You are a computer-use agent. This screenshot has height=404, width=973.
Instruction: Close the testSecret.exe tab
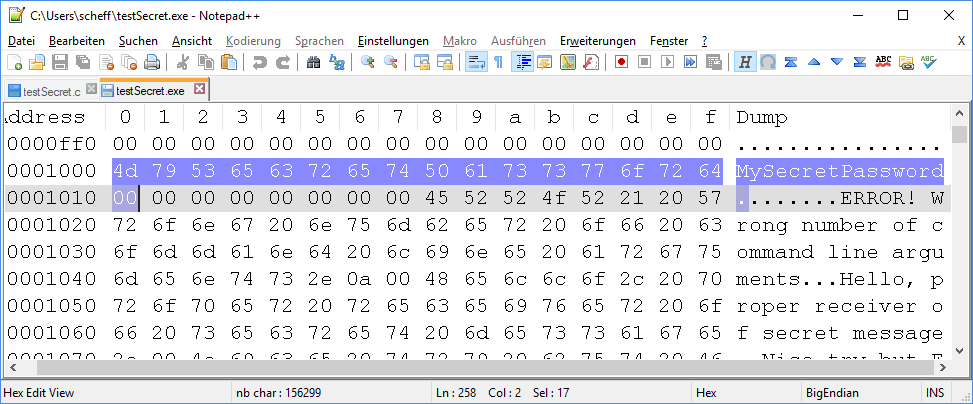coord(199,89)
